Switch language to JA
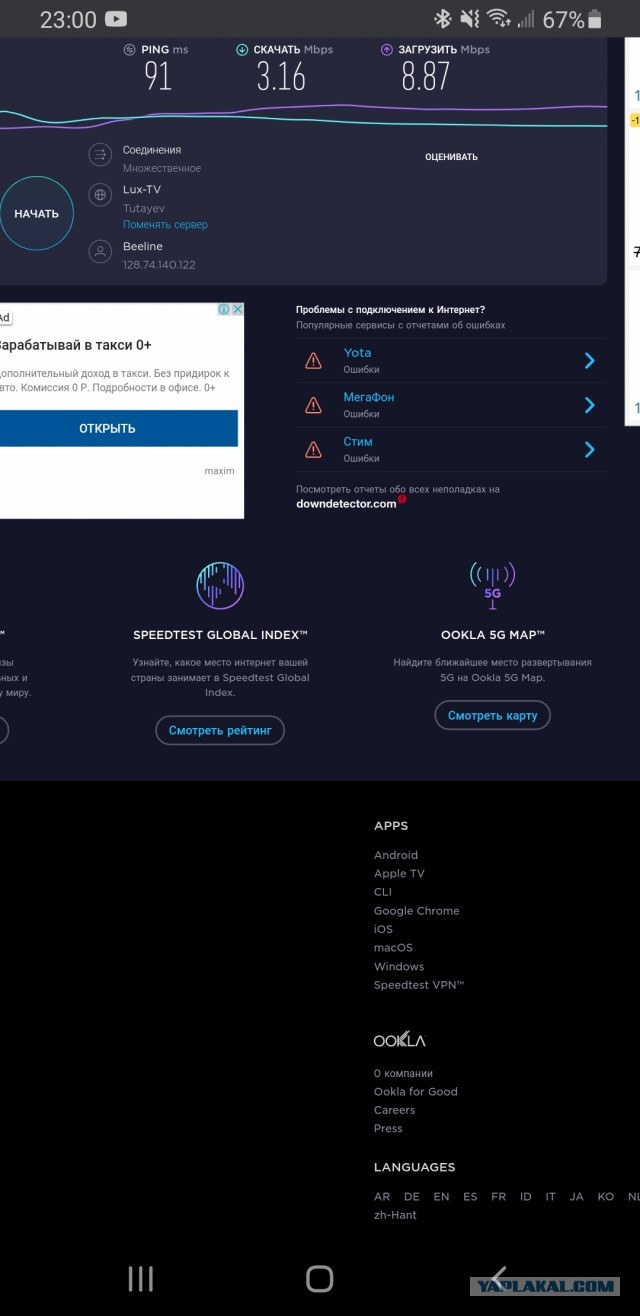 [576, 1197]
